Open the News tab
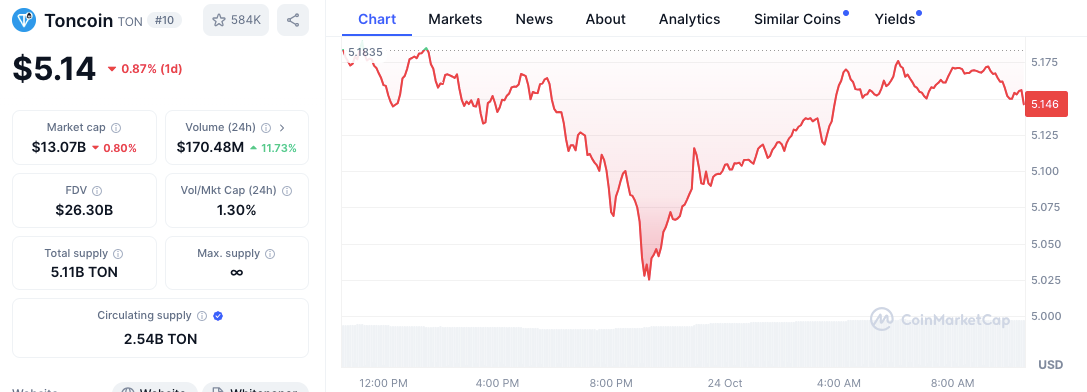Viewport: 1087px width, 392px height. point(534,19)
